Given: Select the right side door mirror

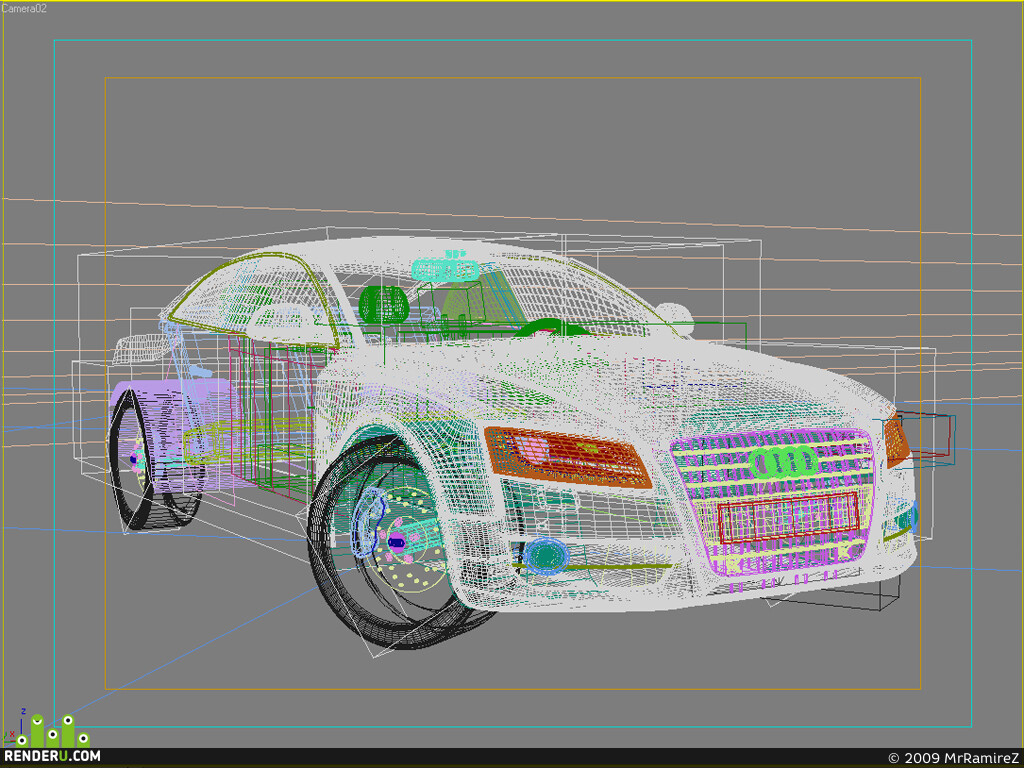Looking at the screenshot, I should pos(674,316).
